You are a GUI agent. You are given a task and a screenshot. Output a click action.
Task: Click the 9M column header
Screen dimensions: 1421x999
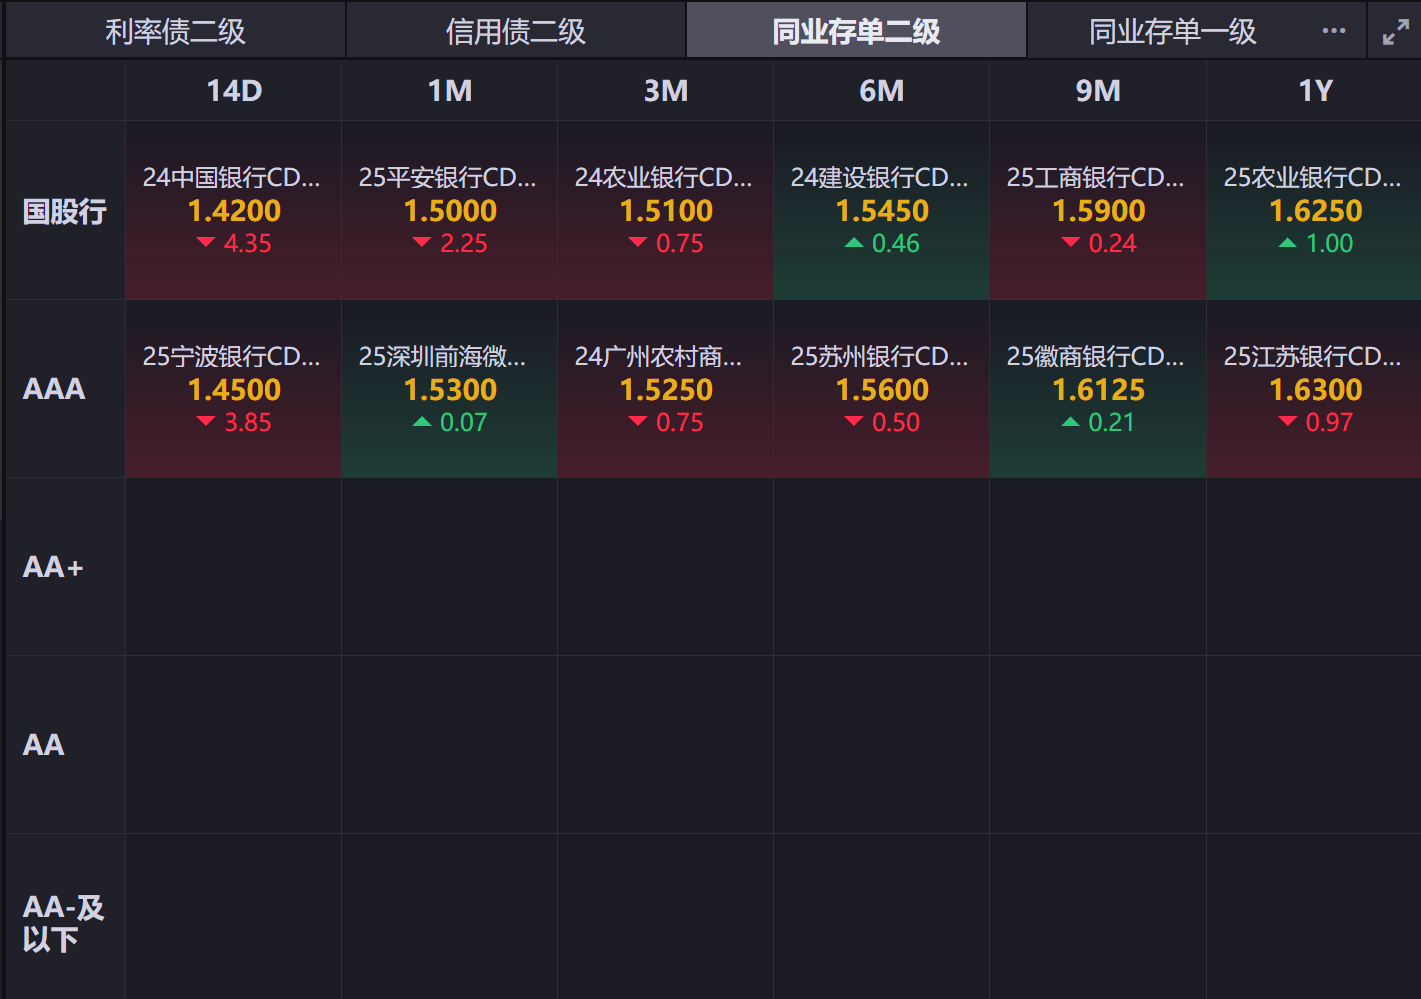tap(1098, 91)
